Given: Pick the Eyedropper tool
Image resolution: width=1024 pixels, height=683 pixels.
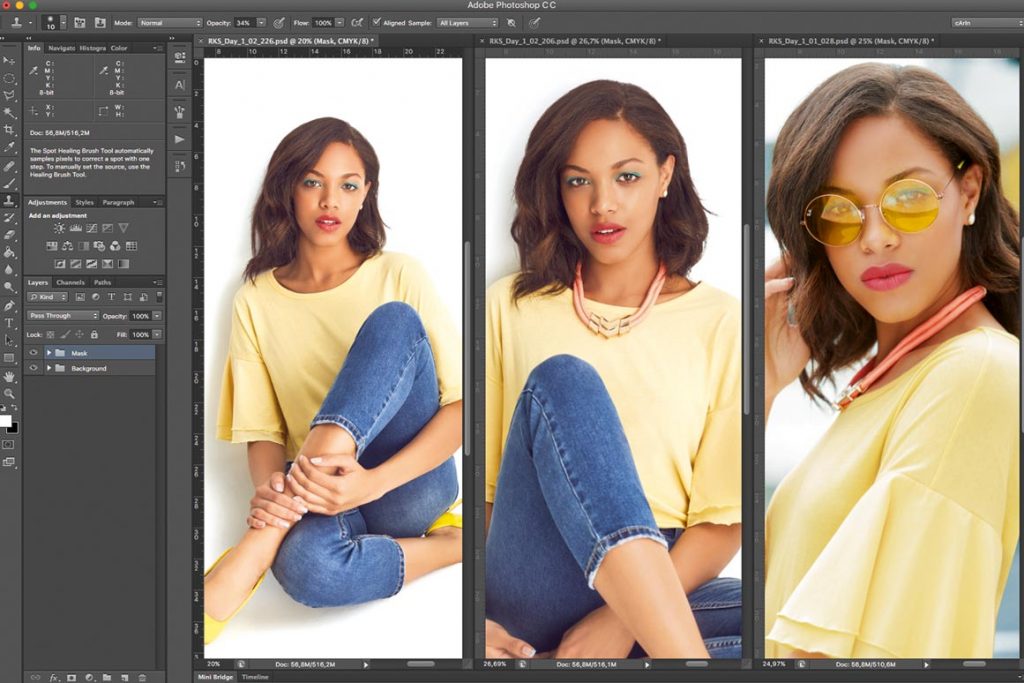Looking at the screenshot, I should [x=9, y=148].
